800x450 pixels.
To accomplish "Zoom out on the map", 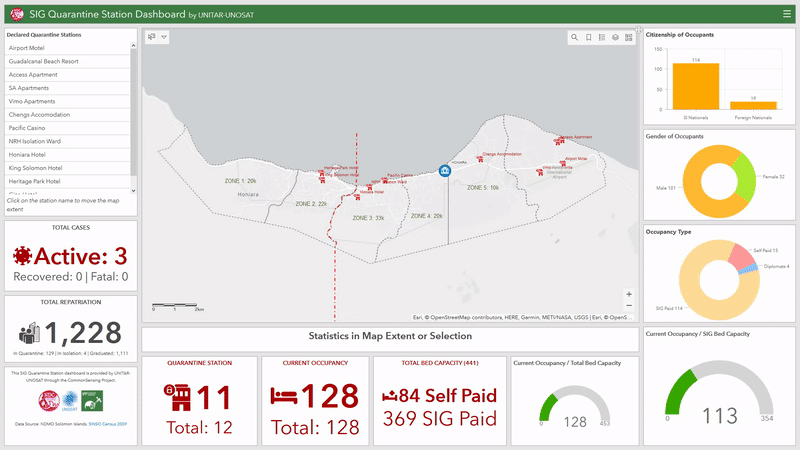I will point(628,306).
